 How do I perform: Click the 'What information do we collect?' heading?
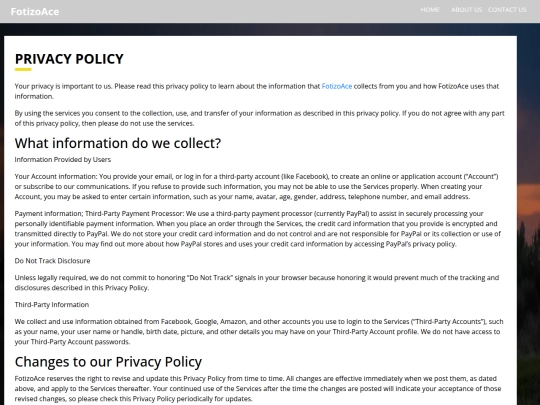click(x=118, y=143)
